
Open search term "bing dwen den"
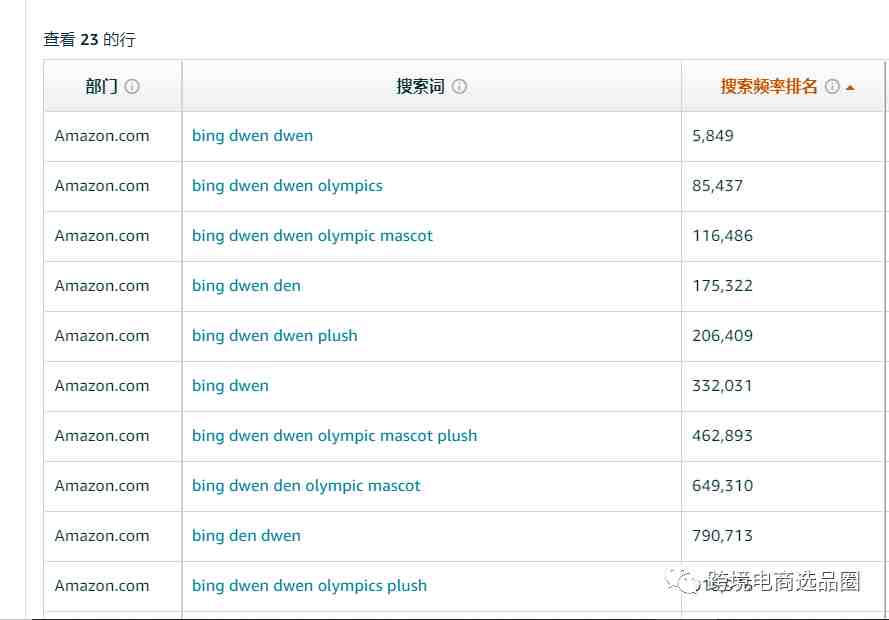(246, 286)
